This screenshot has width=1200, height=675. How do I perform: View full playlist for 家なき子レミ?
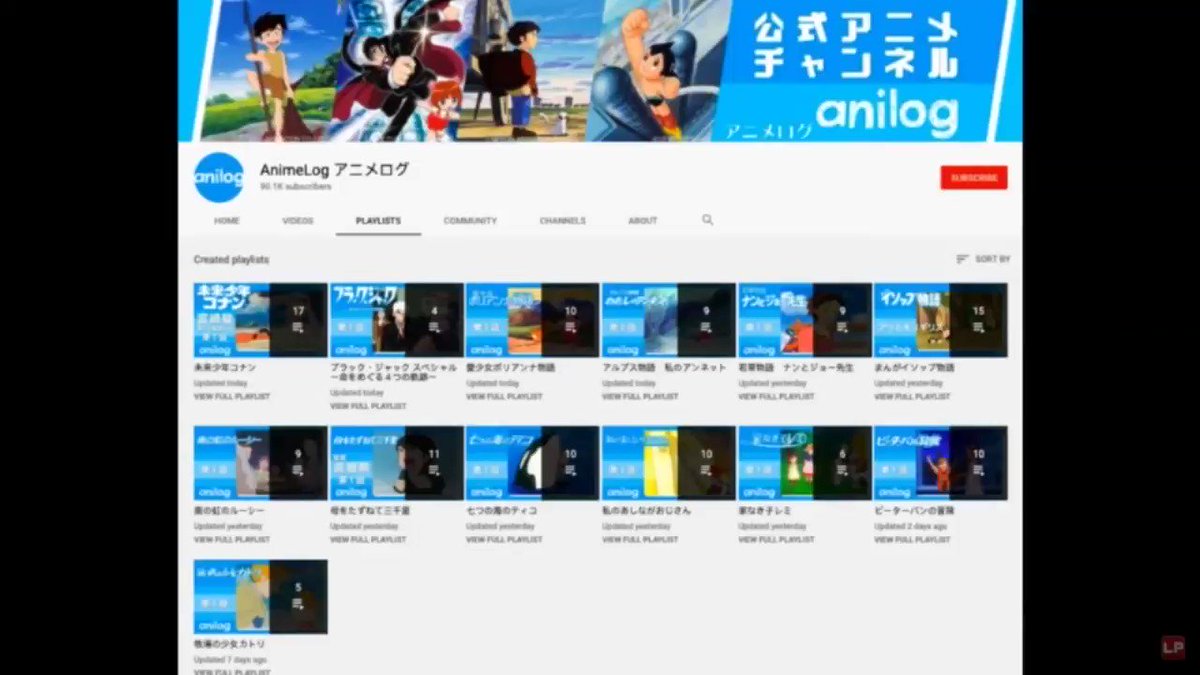776,540
